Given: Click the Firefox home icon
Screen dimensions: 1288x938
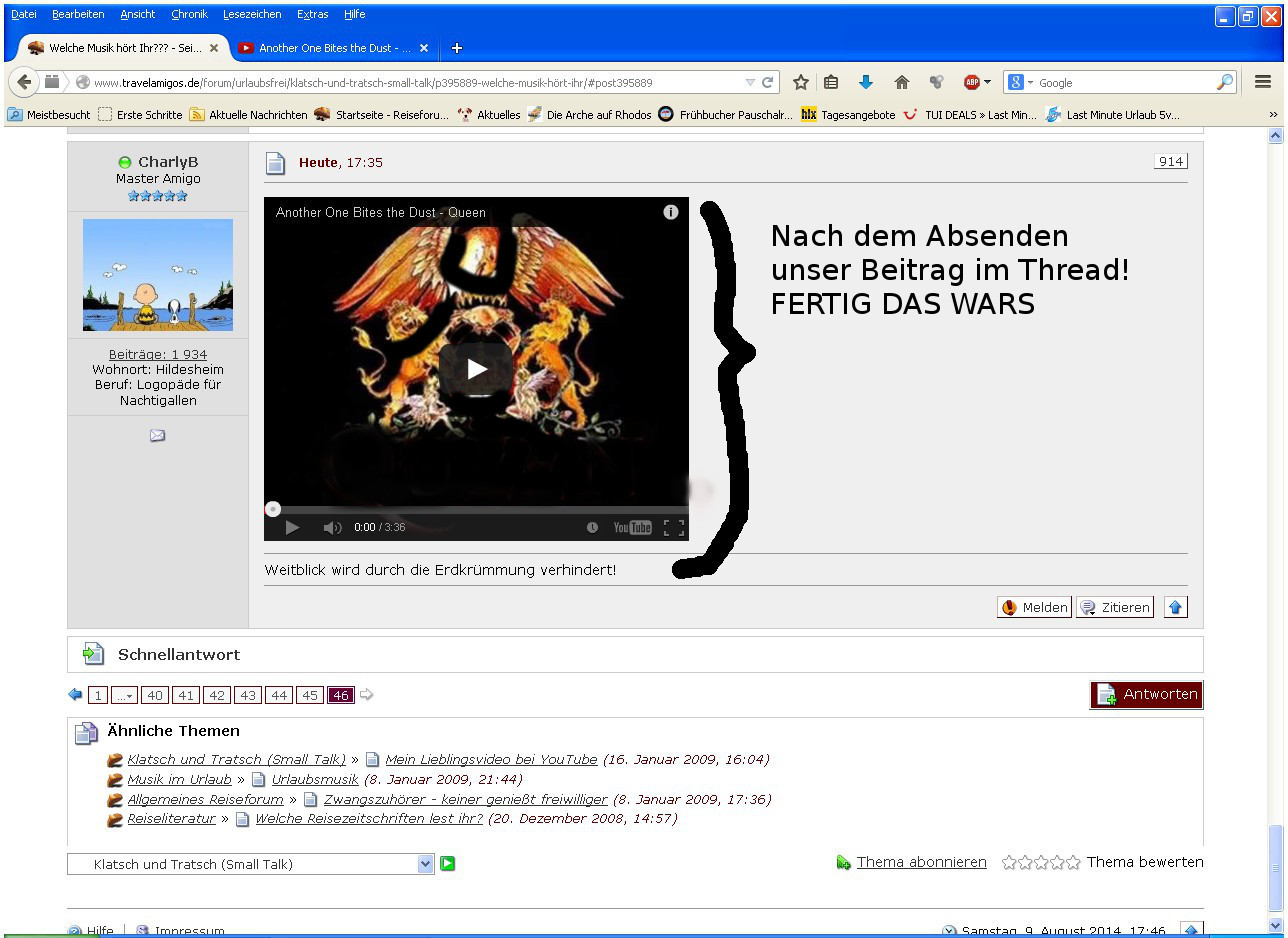Looking at the screenshot, I should pyautogui.click(x=901, y=83).
